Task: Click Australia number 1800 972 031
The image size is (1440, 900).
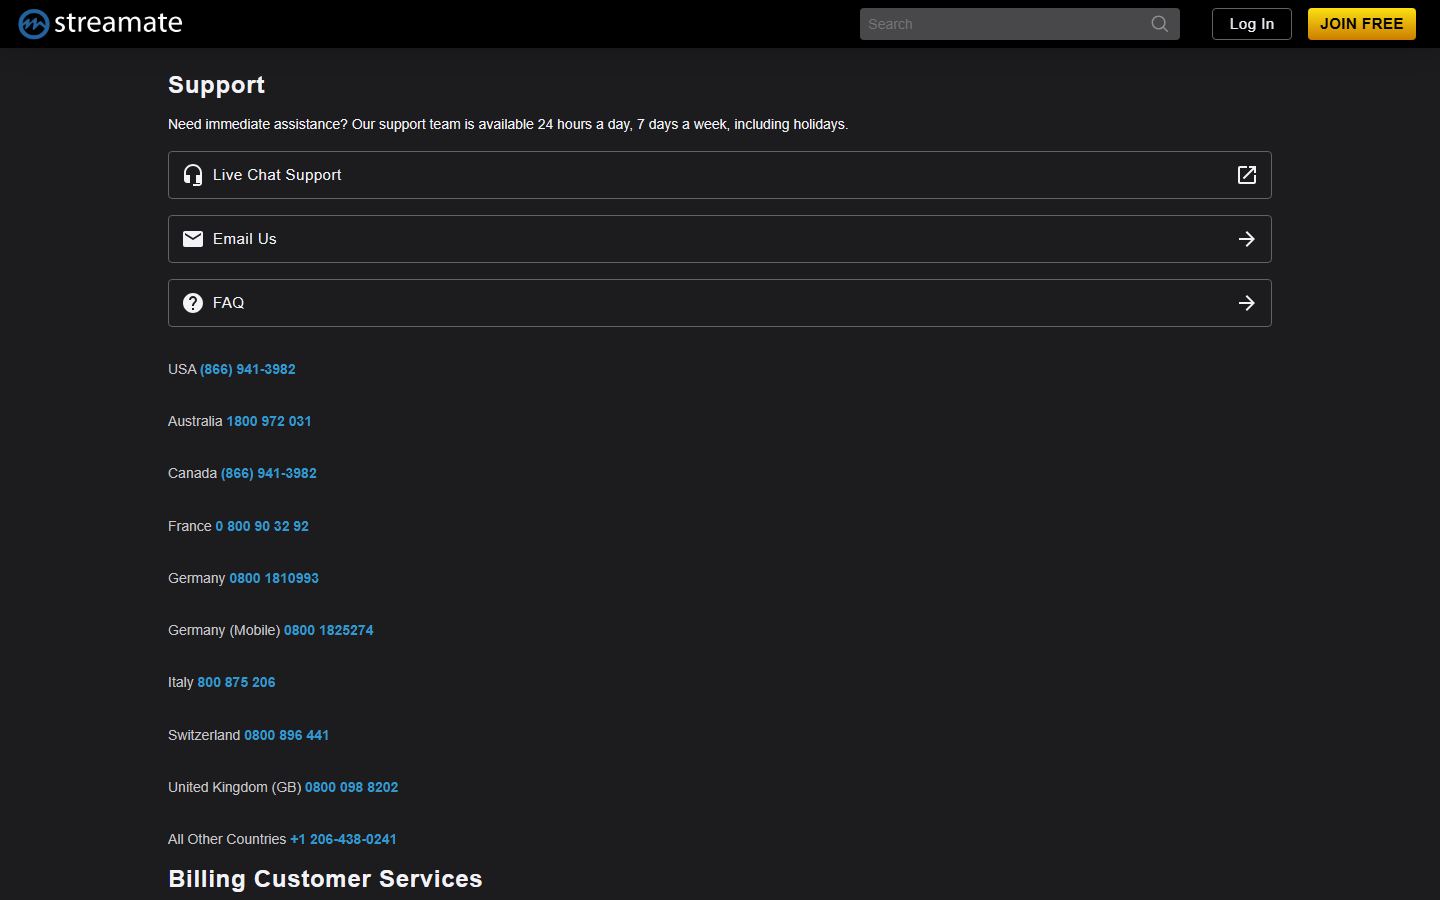Action: click(269, 421)
